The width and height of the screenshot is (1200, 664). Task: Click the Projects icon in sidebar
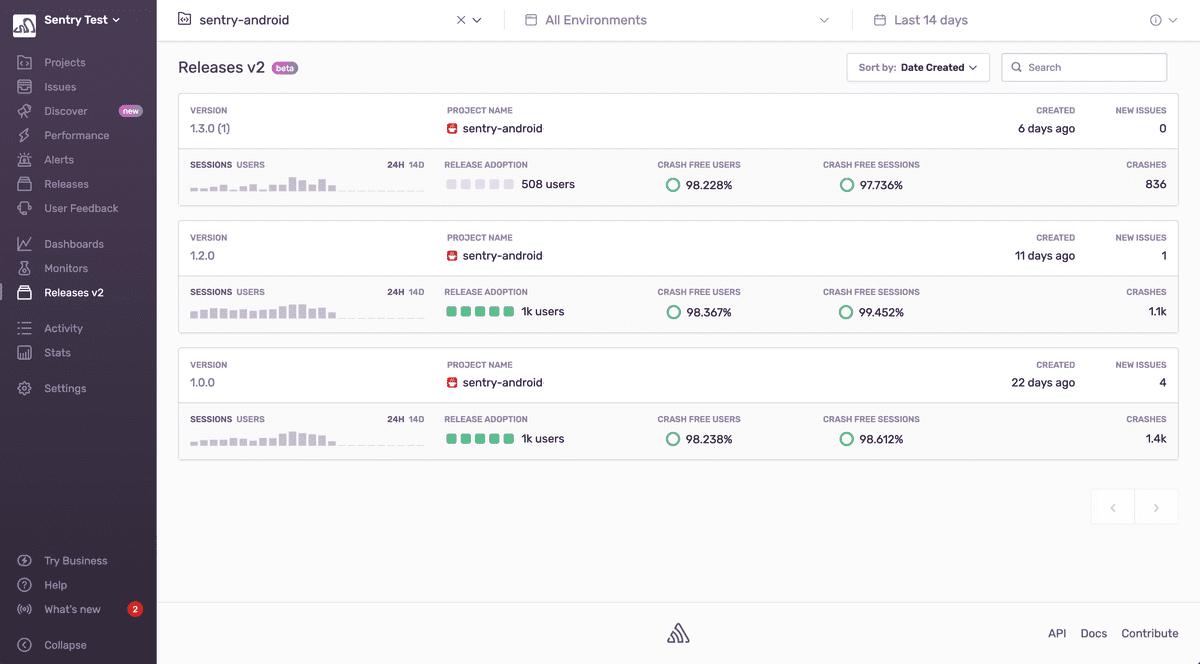pyautogui.click(x=25, y=62)
